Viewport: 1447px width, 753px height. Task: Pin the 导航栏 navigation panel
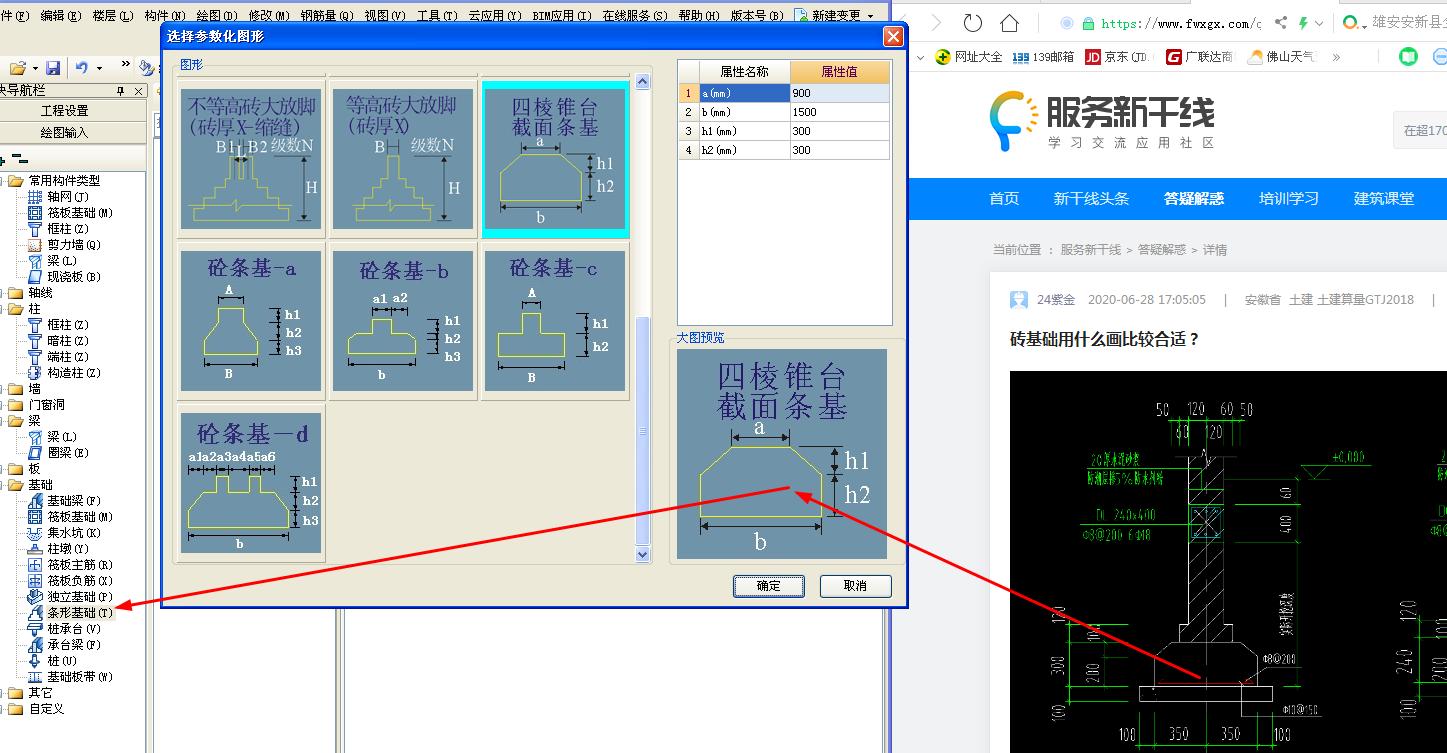[121, 91]
